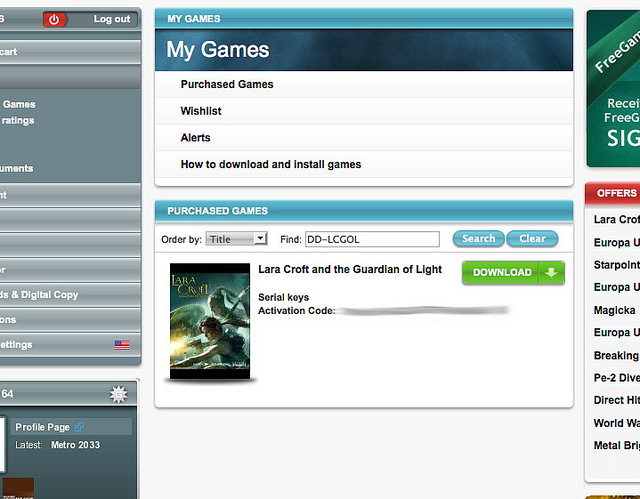The width and height of the screenshot is (640, 499).
Task: Click the Log out text link
Action: [x=111, y=19]
